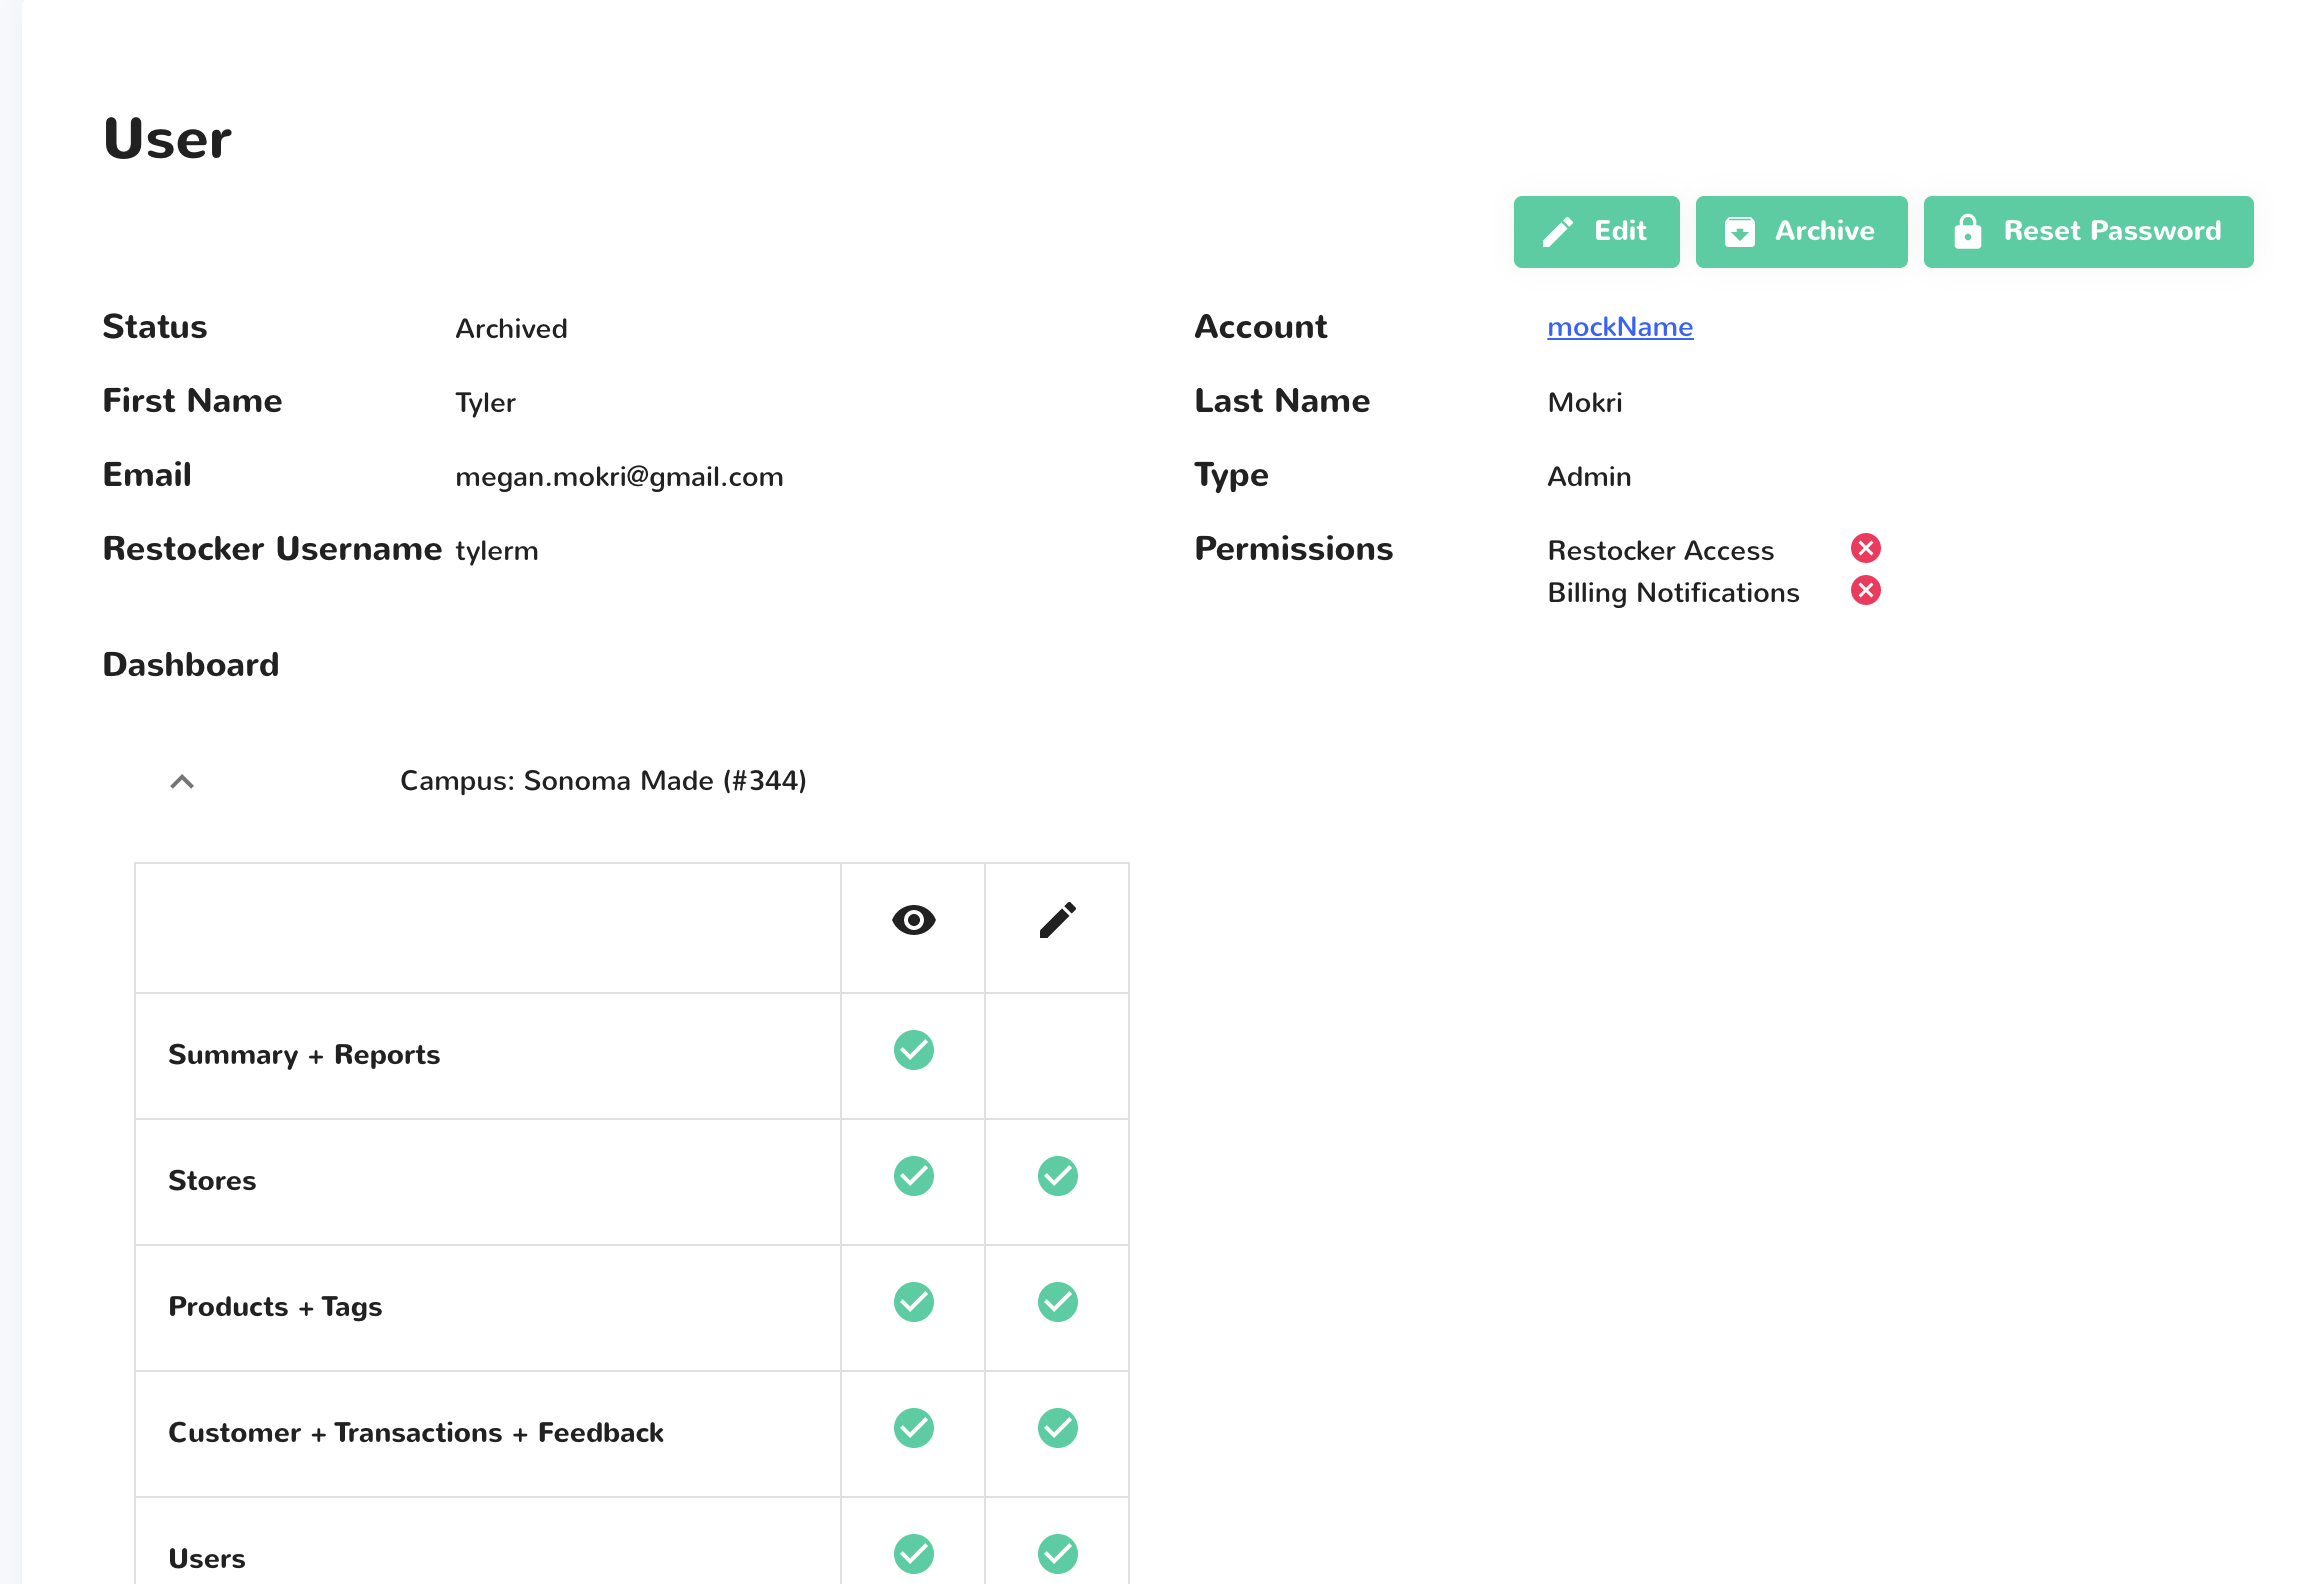Click the Campus: Sonoma Made (#344) label
2302x1584 pixels.
[603, 781]
